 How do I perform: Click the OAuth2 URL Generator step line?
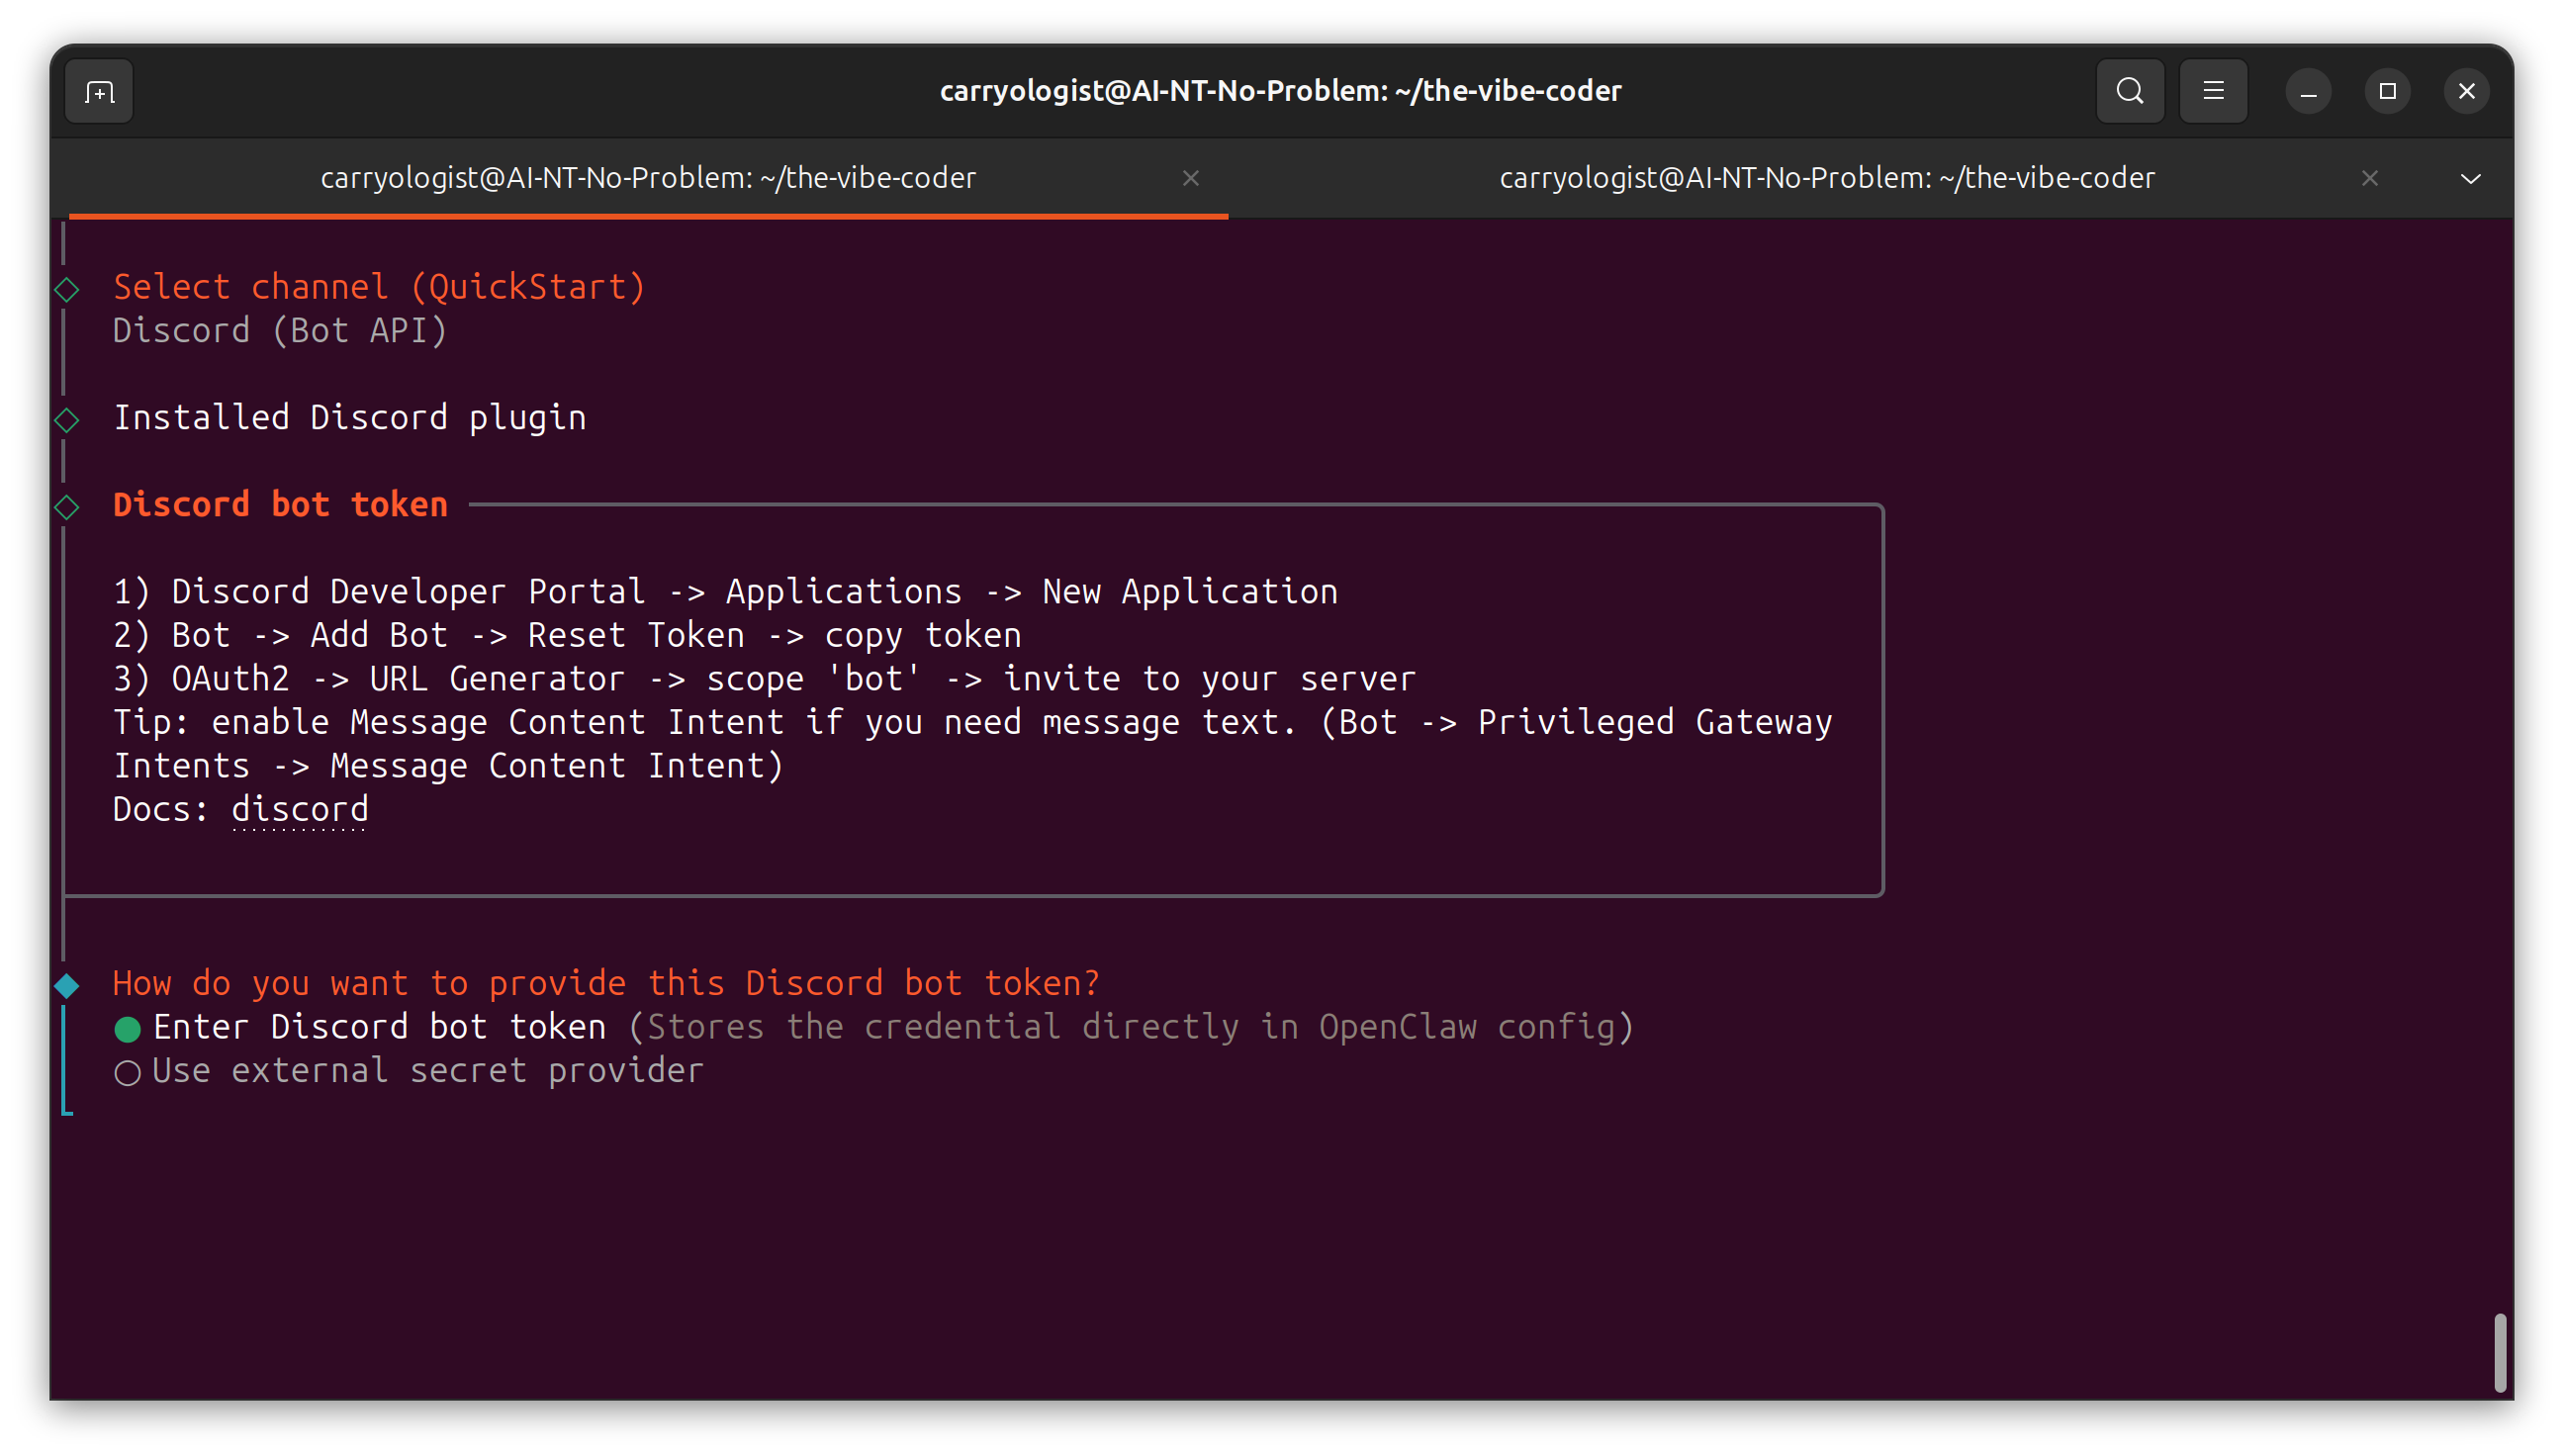[764, 678]
